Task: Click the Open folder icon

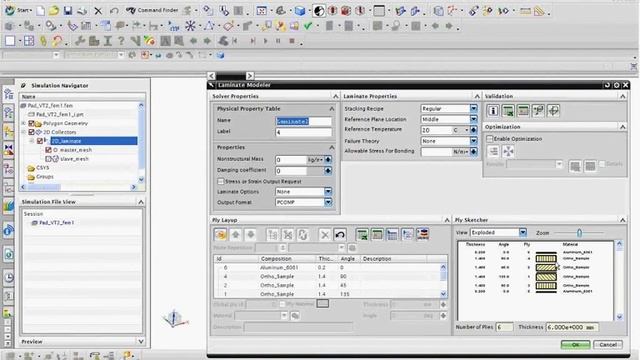Action: (x=54, y=11)
